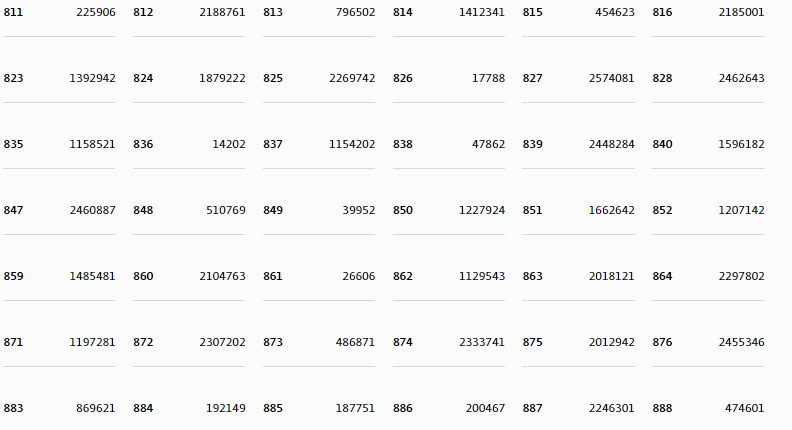
Task: Select the value 2188761 beside 812
Action: click(222, 12)
